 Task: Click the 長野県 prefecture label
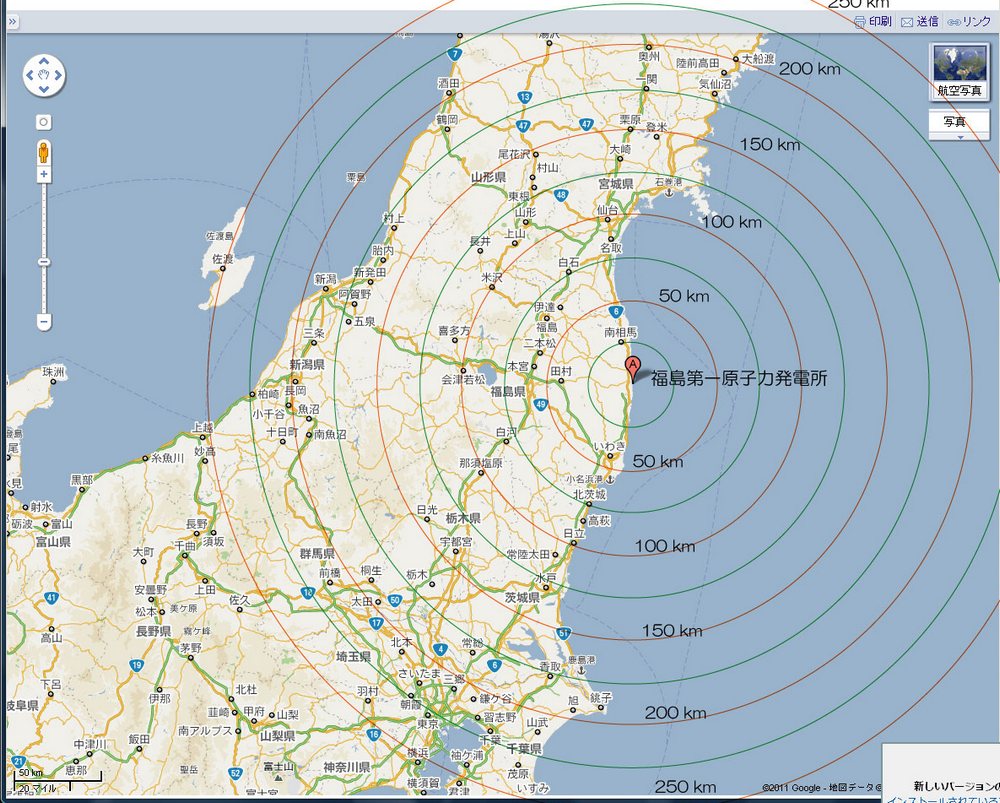pyautogui.click(x=154, y=631)
